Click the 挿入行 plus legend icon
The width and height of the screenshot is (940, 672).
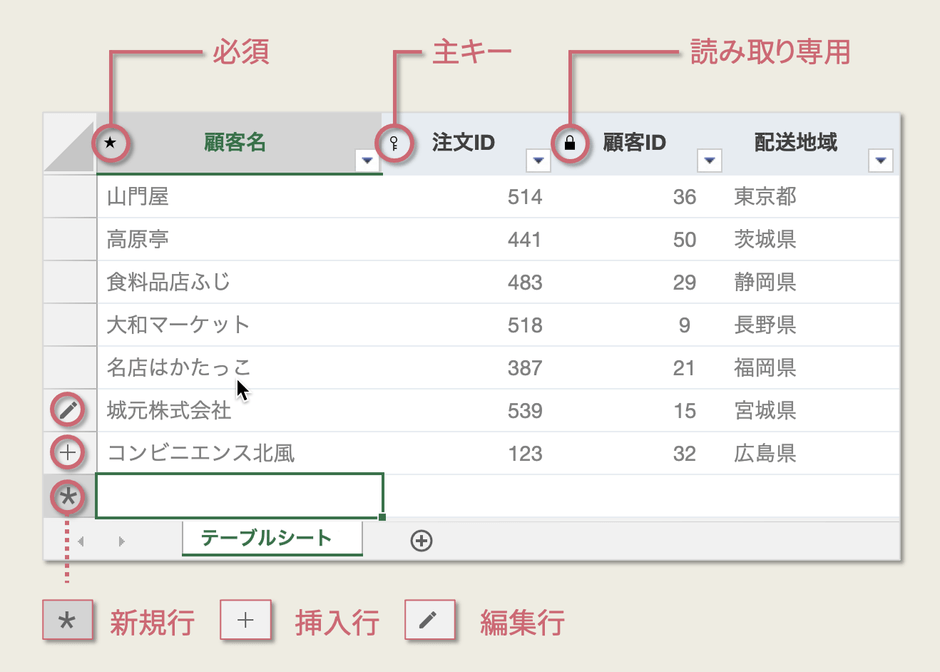(x=247, y=620)
